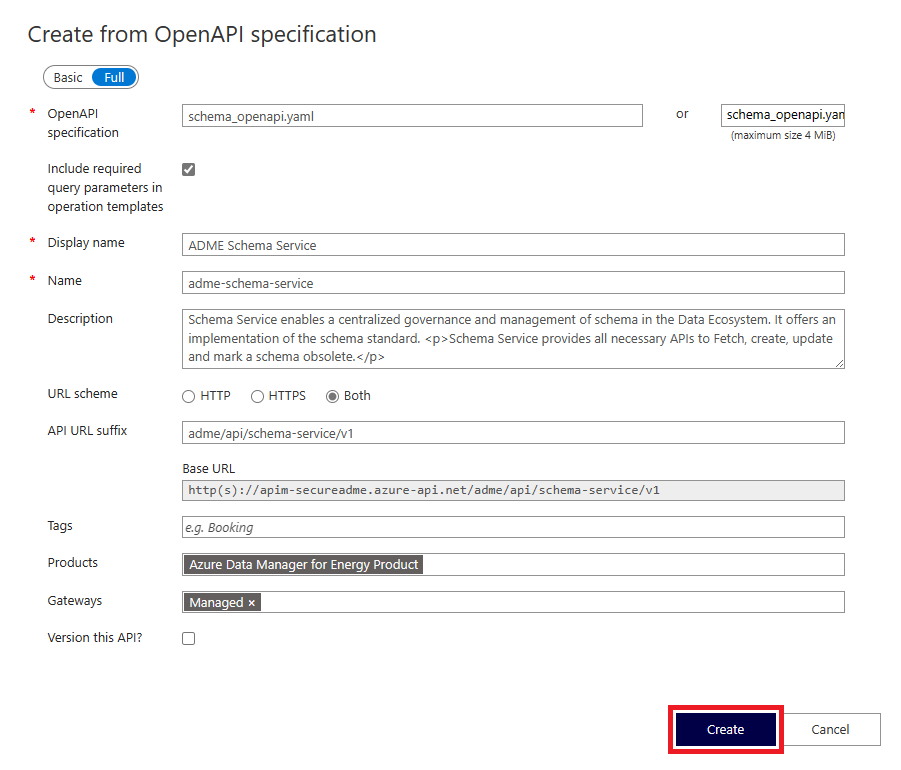This screenshot has height=770, width=901.
Task: Select the HTTPS URL scheme
Action: (257, 396)
